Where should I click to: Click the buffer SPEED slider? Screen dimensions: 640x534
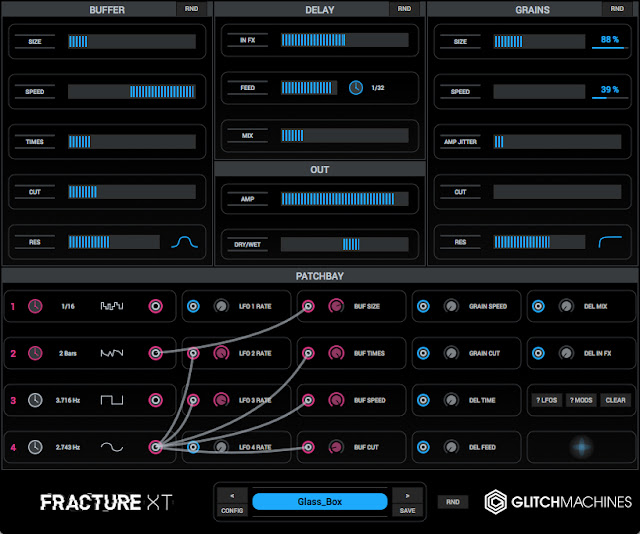point(132,91)
